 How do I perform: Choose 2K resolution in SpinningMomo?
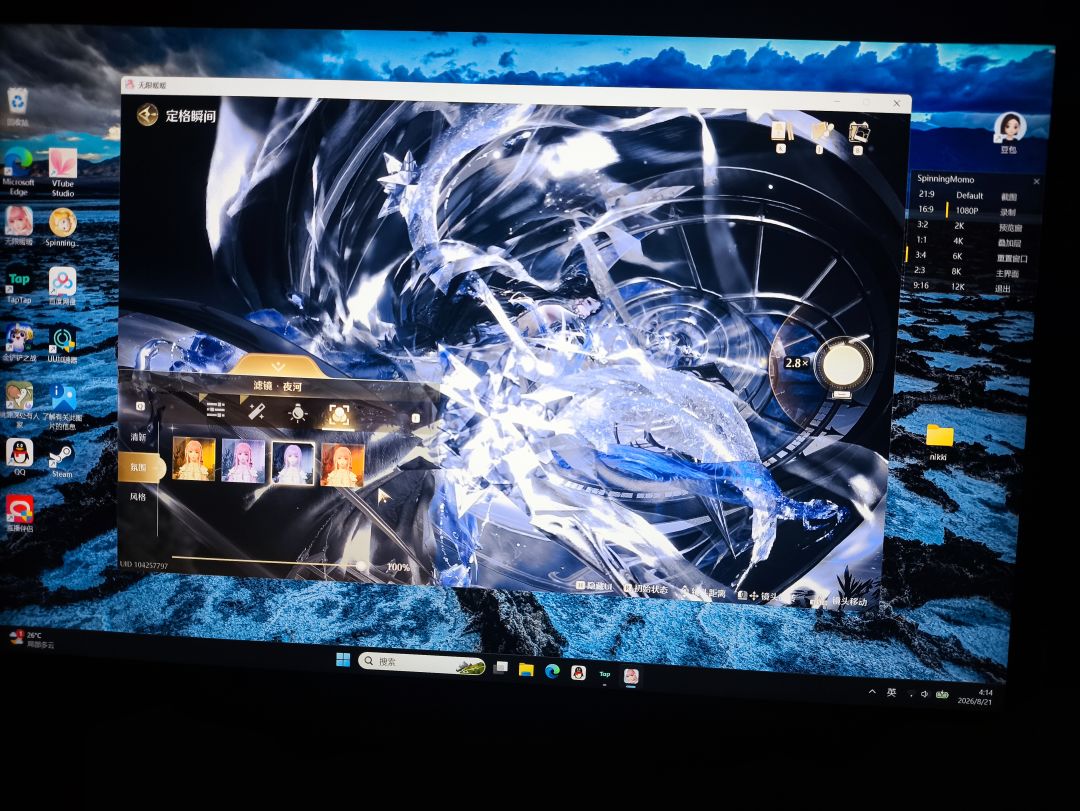(x=959, y=226)
